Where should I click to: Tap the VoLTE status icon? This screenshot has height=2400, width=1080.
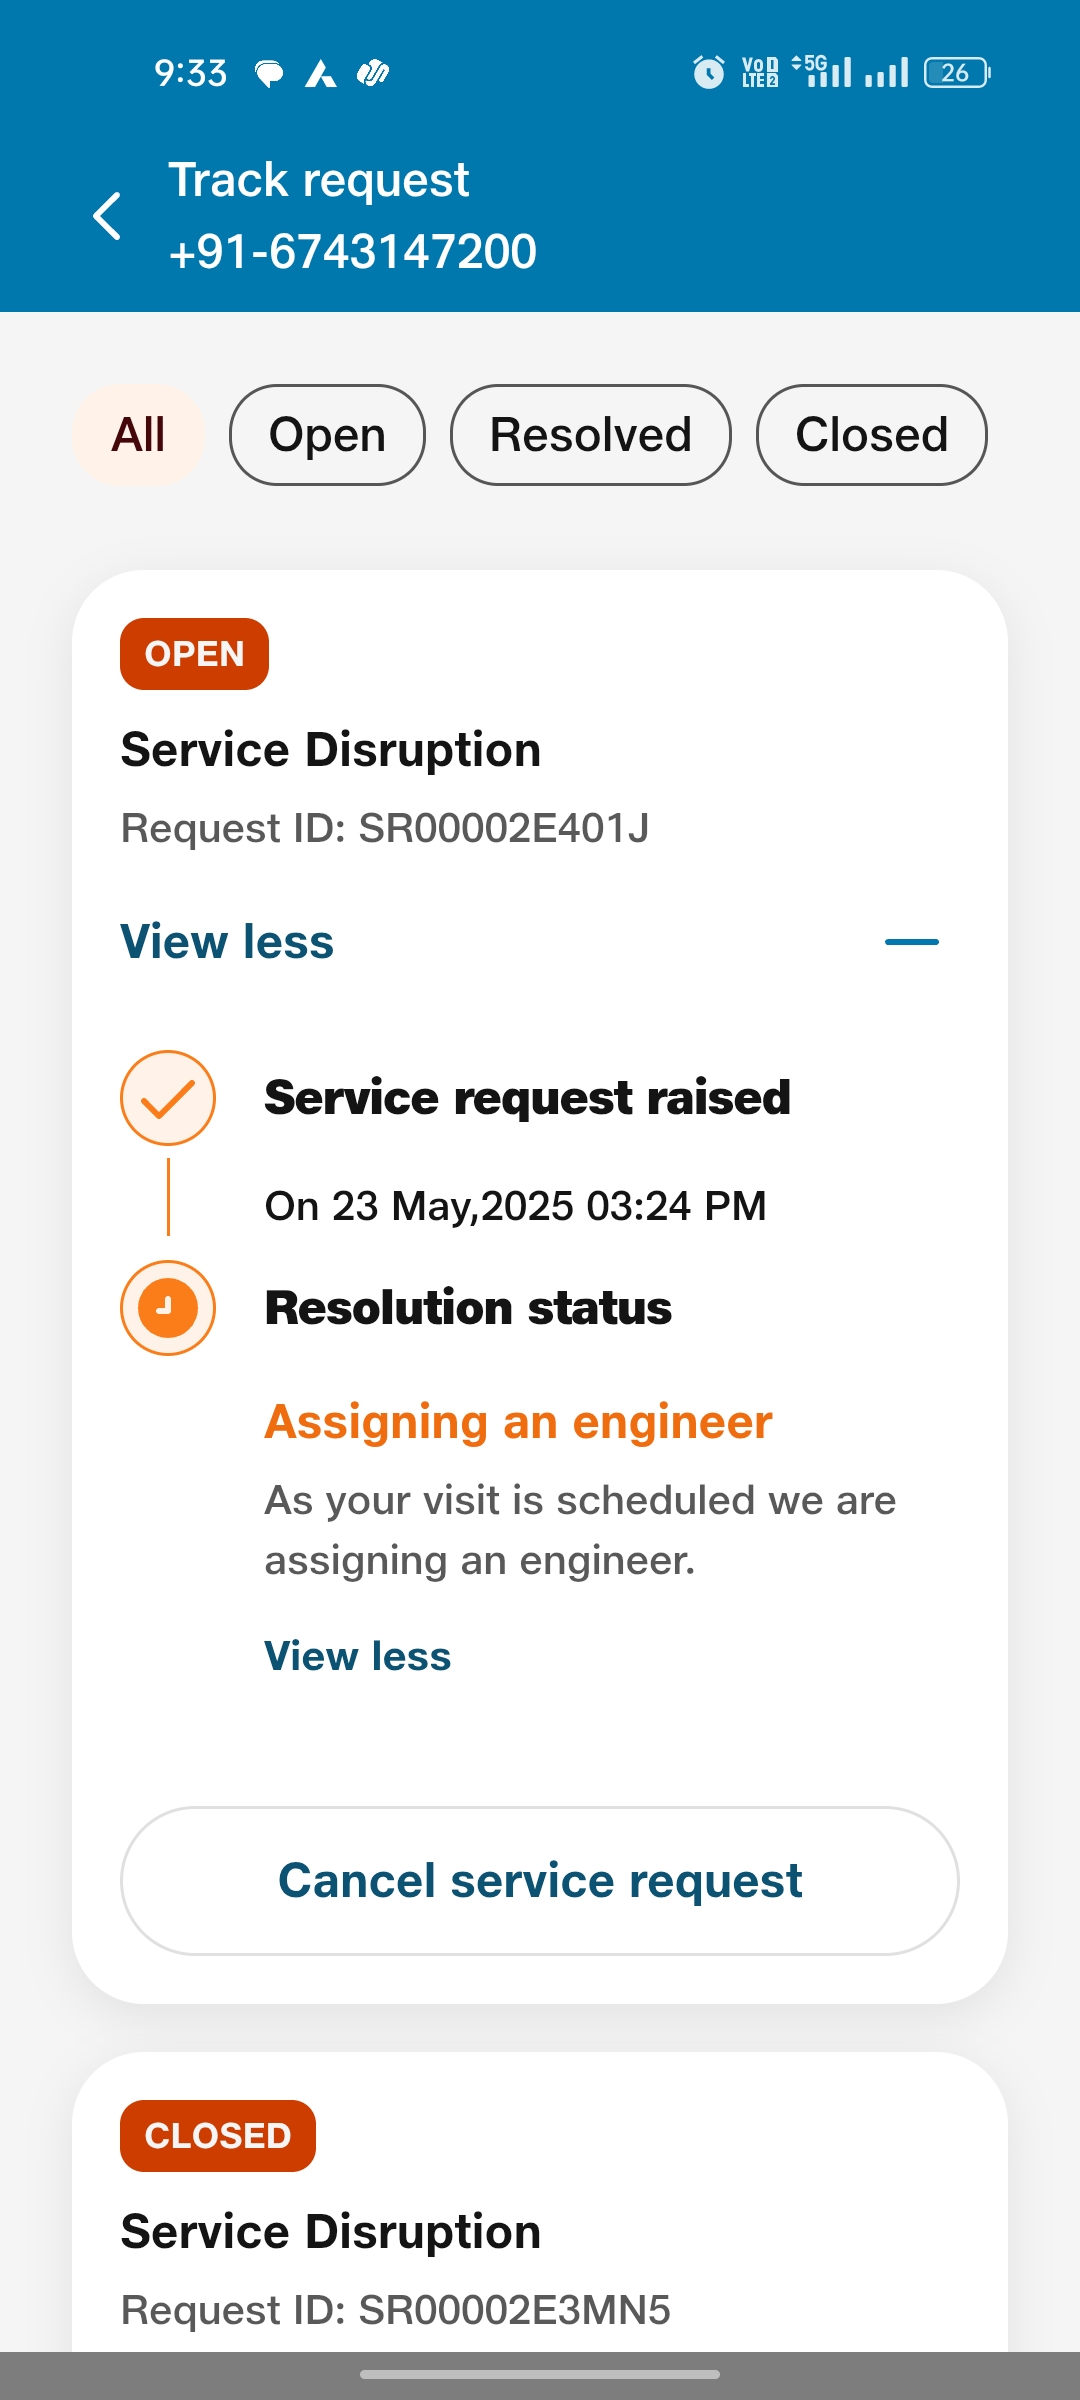click(760, 72)
